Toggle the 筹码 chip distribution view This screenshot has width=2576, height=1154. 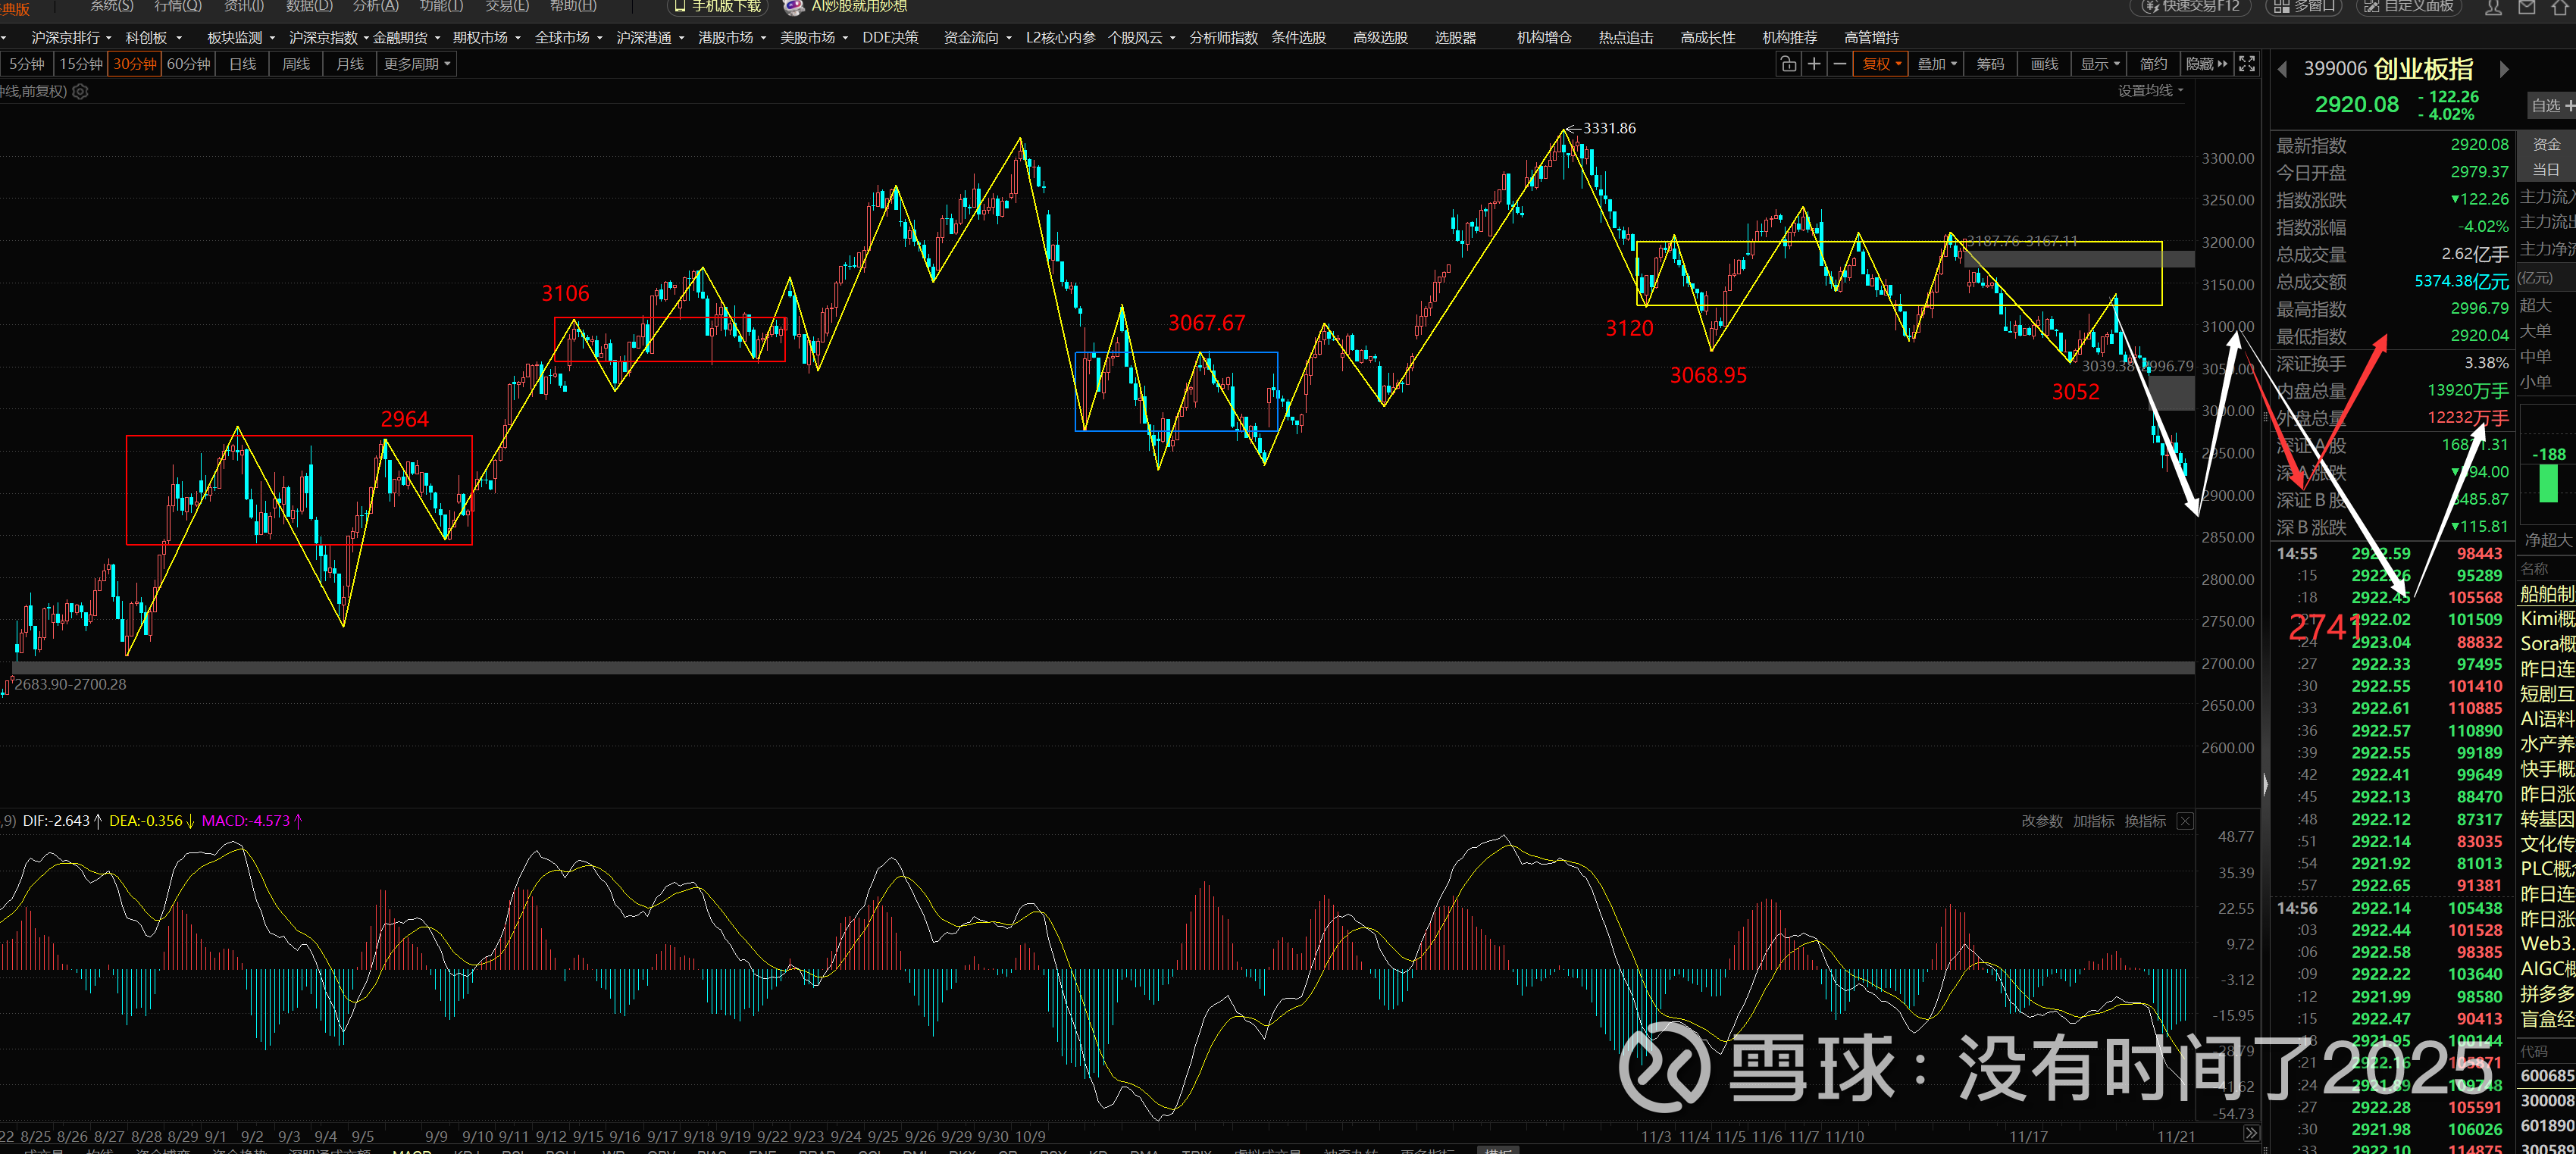[x=1990, y=64]
